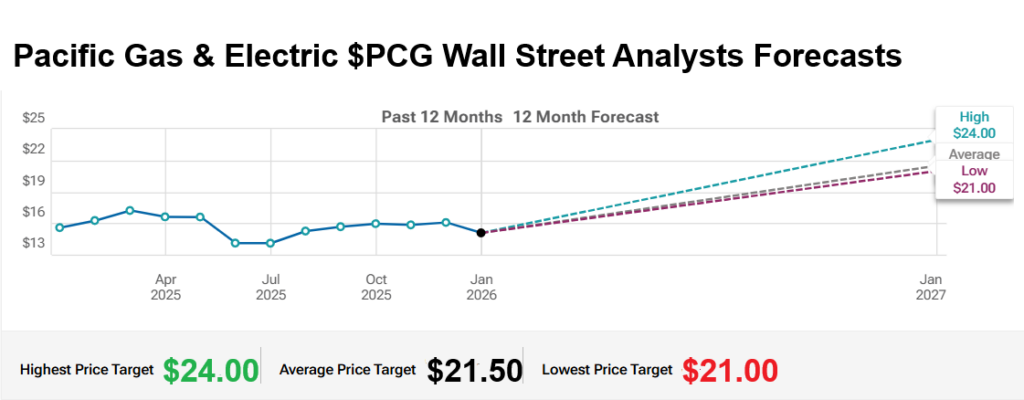Click the $13 label on the price axis

pyautogui.click(x=34, y=243)
